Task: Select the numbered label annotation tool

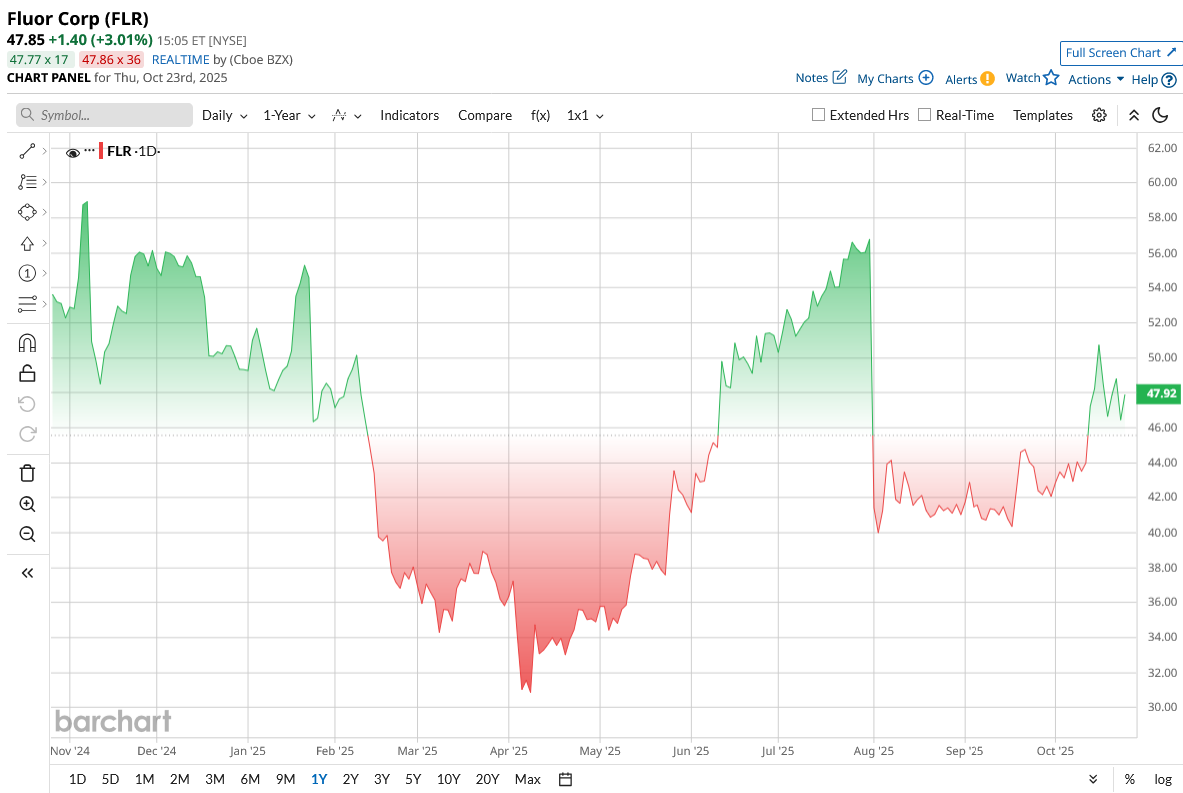Action: [27, 273]
